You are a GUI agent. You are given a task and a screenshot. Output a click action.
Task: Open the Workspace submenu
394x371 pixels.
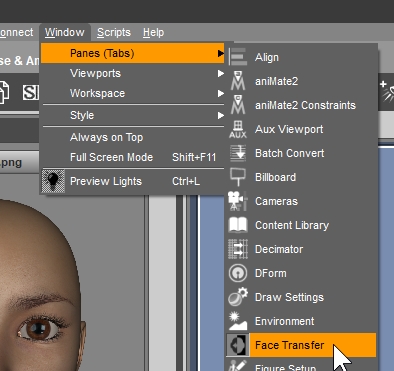(x=133, y=93)
